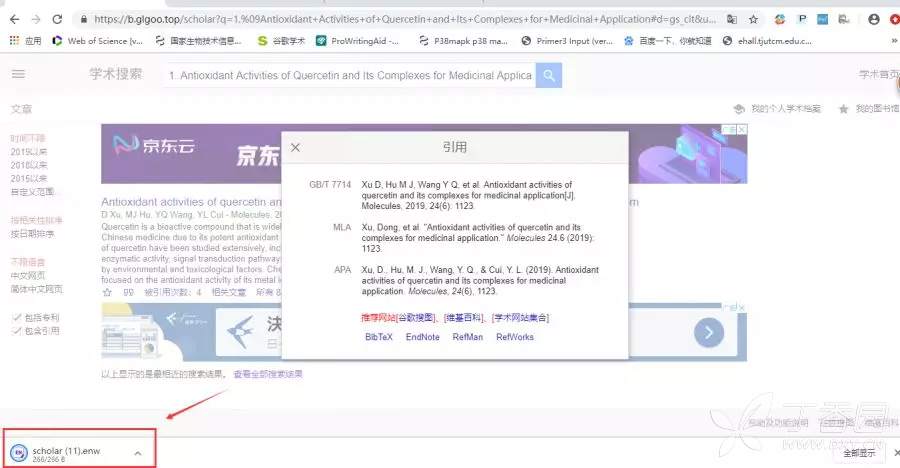The height and width of the screenshot is (468, 900).
Task: Select the 不限语言 language filter
Action: [x=28, y=262]
